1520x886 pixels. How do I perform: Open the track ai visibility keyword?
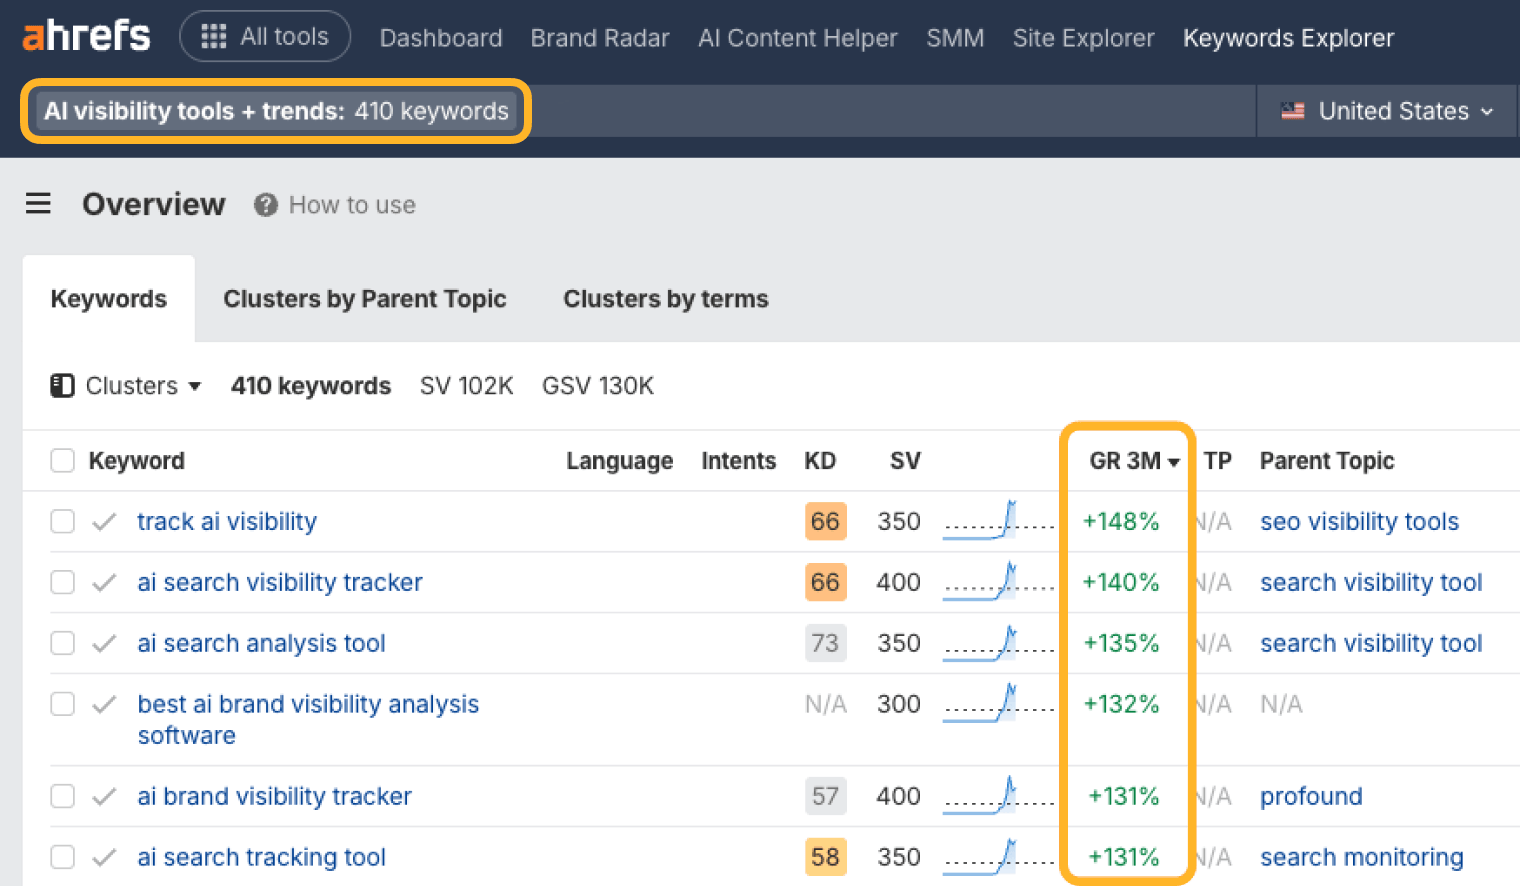click(227, 522)
